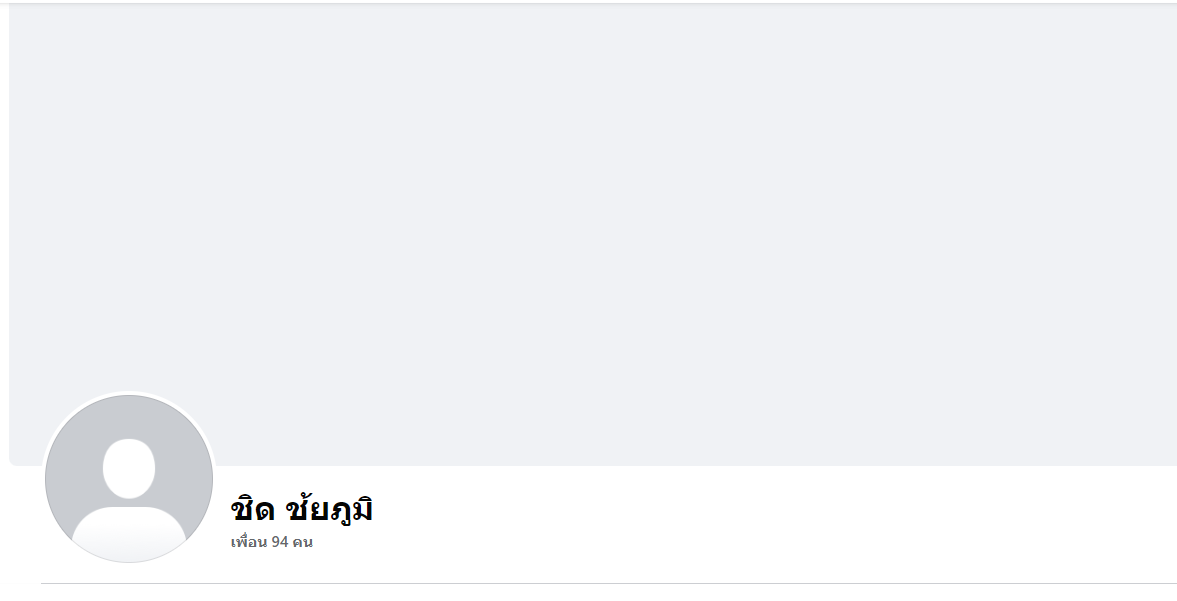The image size is (1177, 601).
Task: Click the word คน after the friend count
Action: point(303,542)
